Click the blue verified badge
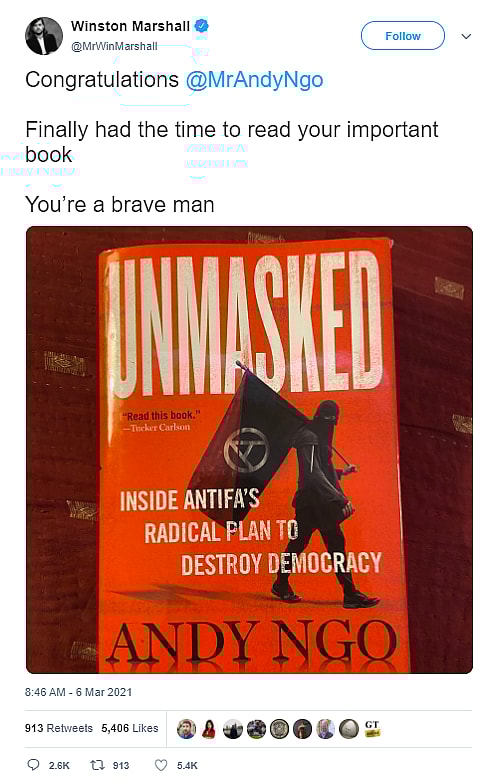492x783 pixels. (x=201, y=25)
